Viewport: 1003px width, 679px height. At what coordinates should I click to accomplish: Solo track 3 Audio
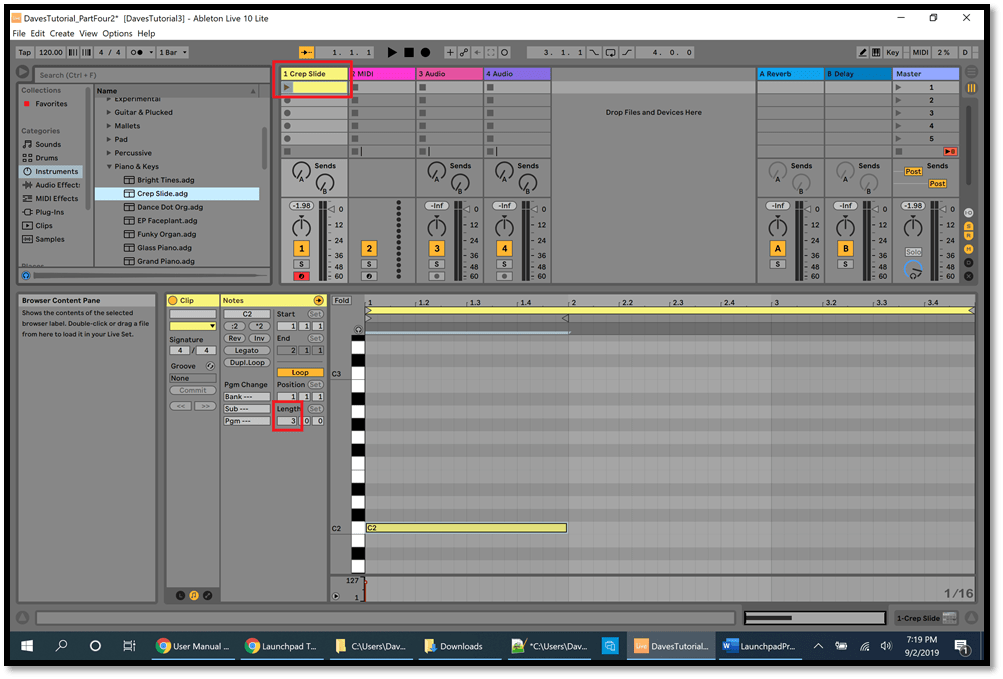tap(437, 264)
